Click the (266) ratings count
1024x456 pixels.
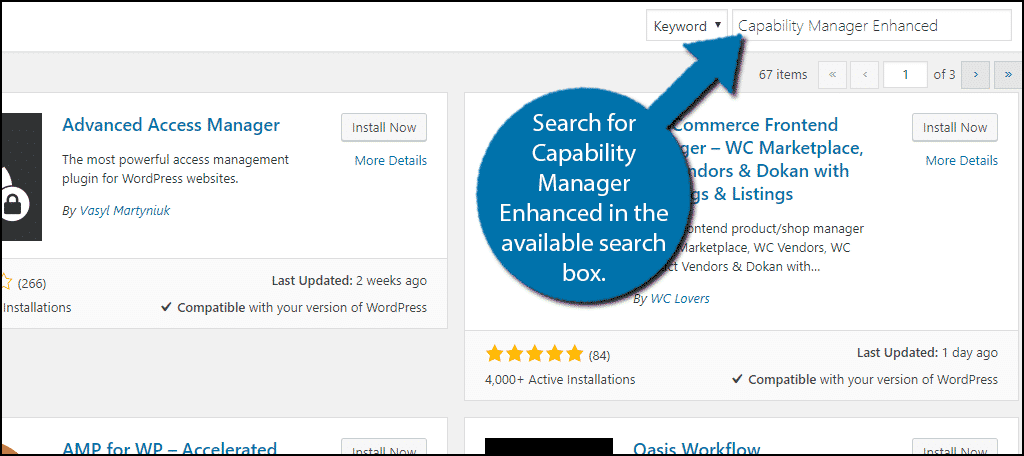(x=32, y=284)
